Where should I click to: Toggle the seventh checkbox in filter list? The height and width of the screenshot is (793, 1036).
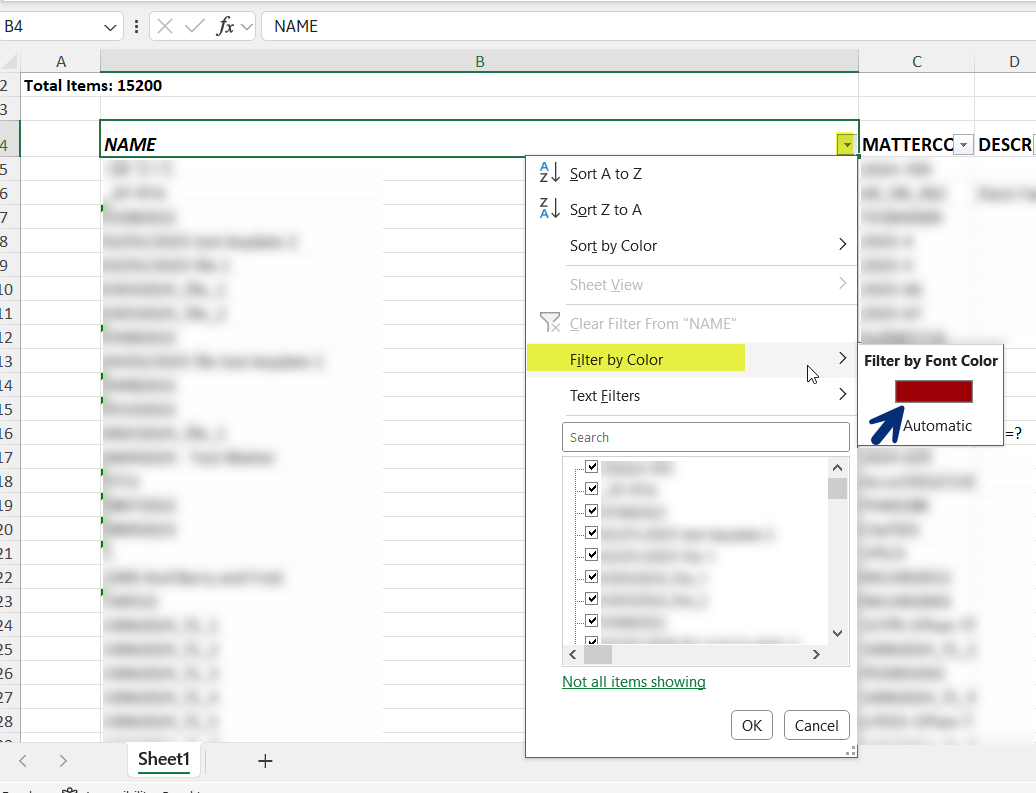[x=591, y=598]
